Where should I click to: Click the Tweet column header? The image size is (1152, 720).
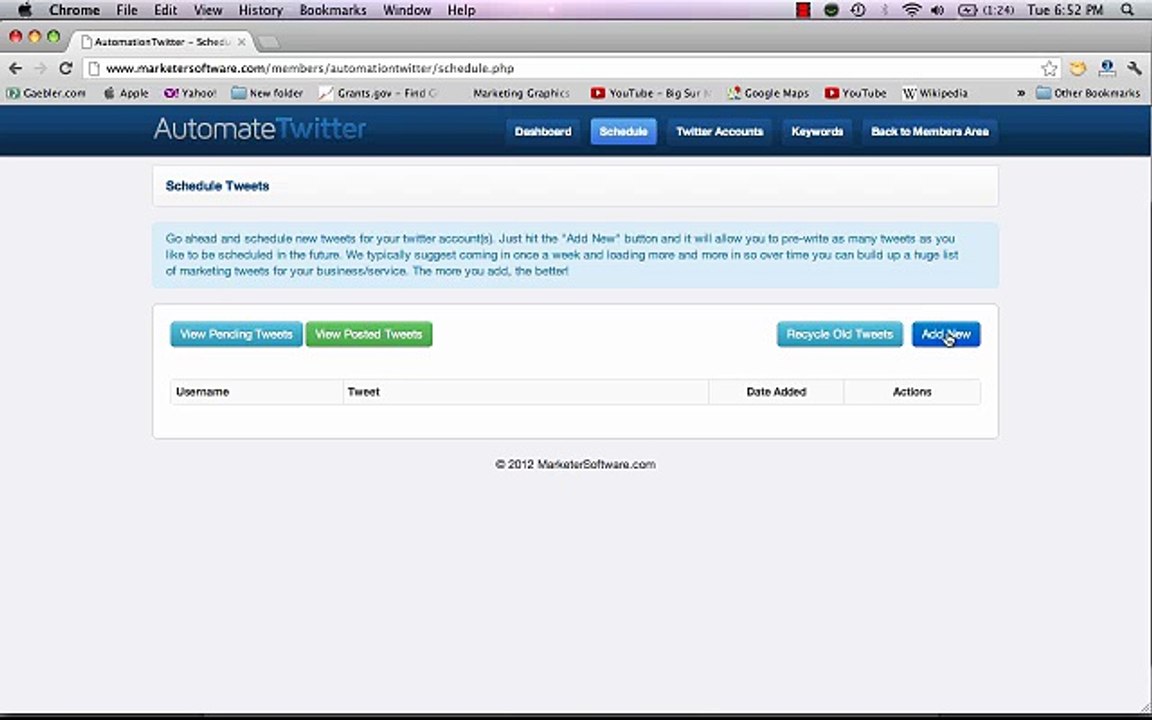tap(525, 392)
